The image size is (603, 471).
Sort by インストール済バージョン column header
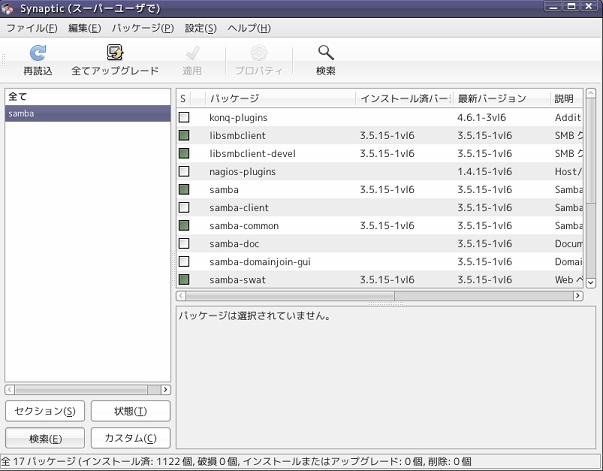click(x=405, y=98)
